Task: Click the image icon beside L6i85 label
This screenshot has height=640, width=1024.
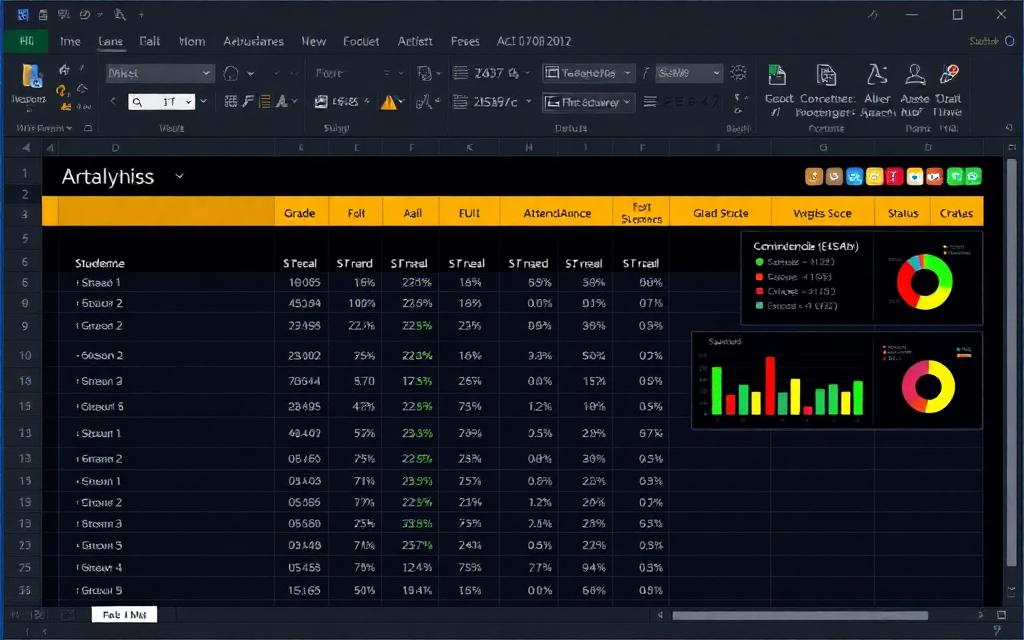Action: click(321, 101)
